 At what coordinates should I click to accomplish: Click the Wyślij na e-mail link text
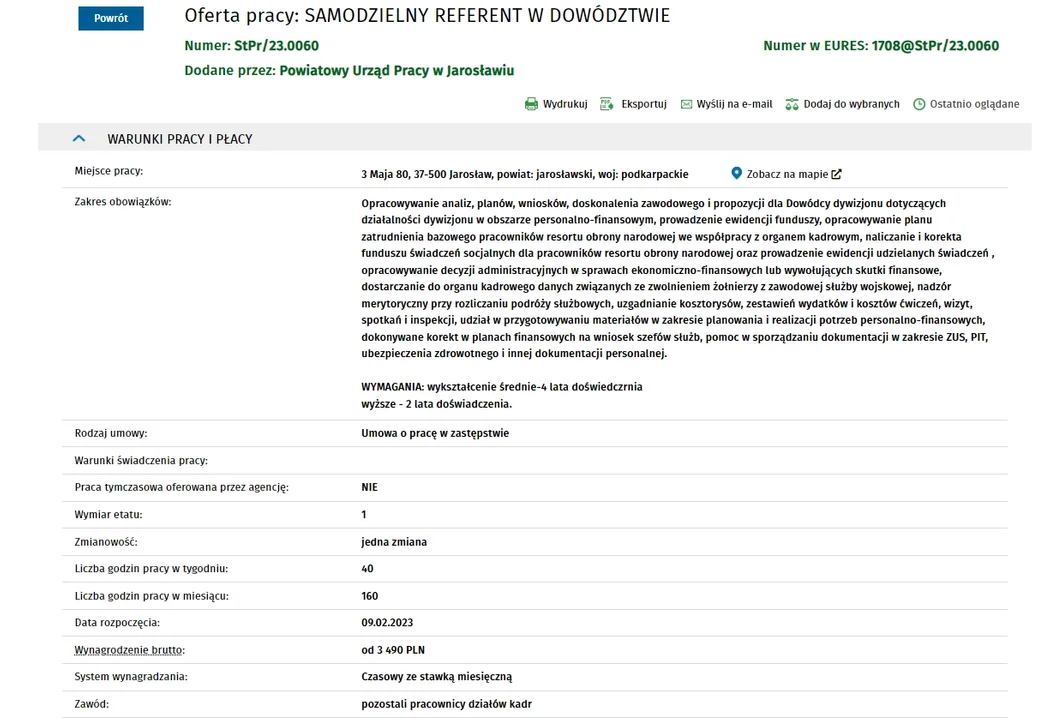(734, 104)
